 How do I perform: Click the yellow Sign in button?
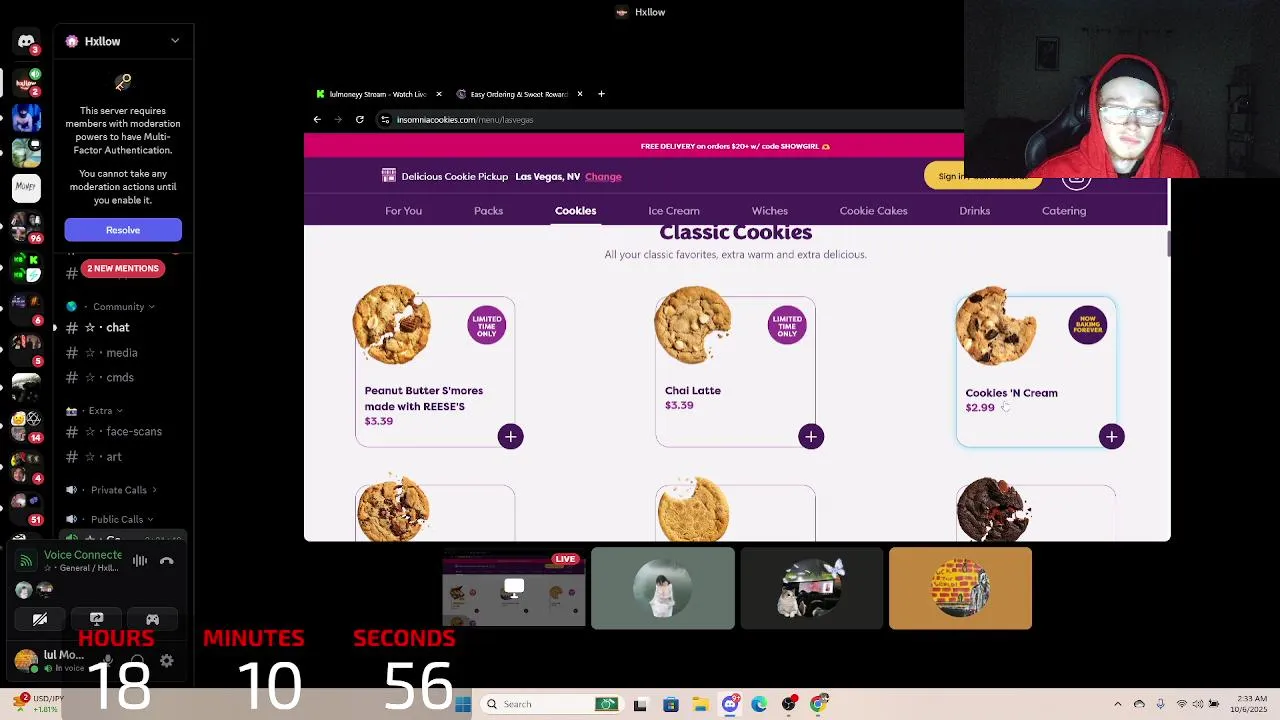(x=983, y=176)
